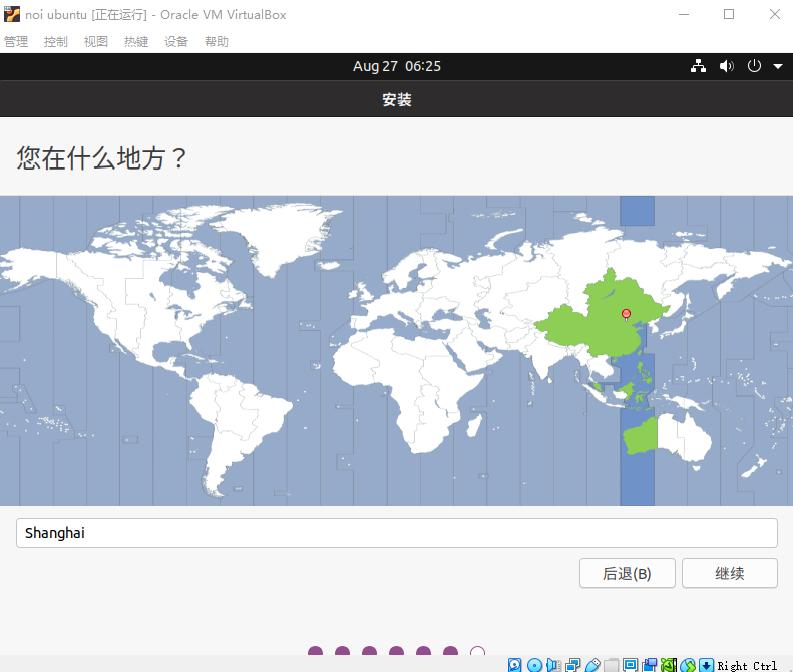Click the Shanghai timezone text field
Screen dimensions: 793x672
tap(396, 533)
